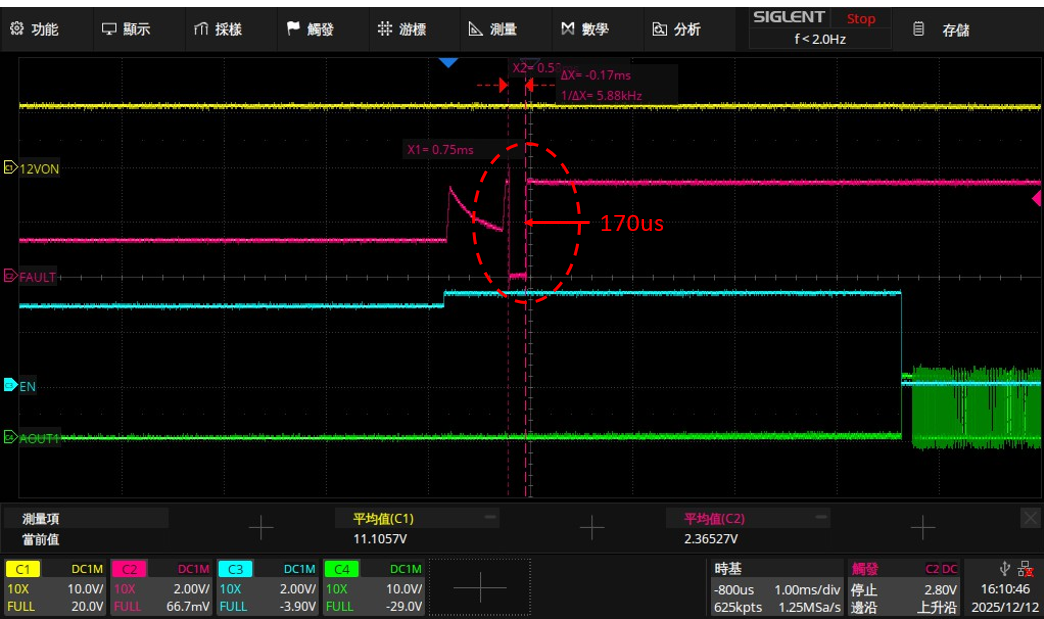Click C4 offset -29.0V value
This screenshot has width=1044, height=619.
pos(404,606)
